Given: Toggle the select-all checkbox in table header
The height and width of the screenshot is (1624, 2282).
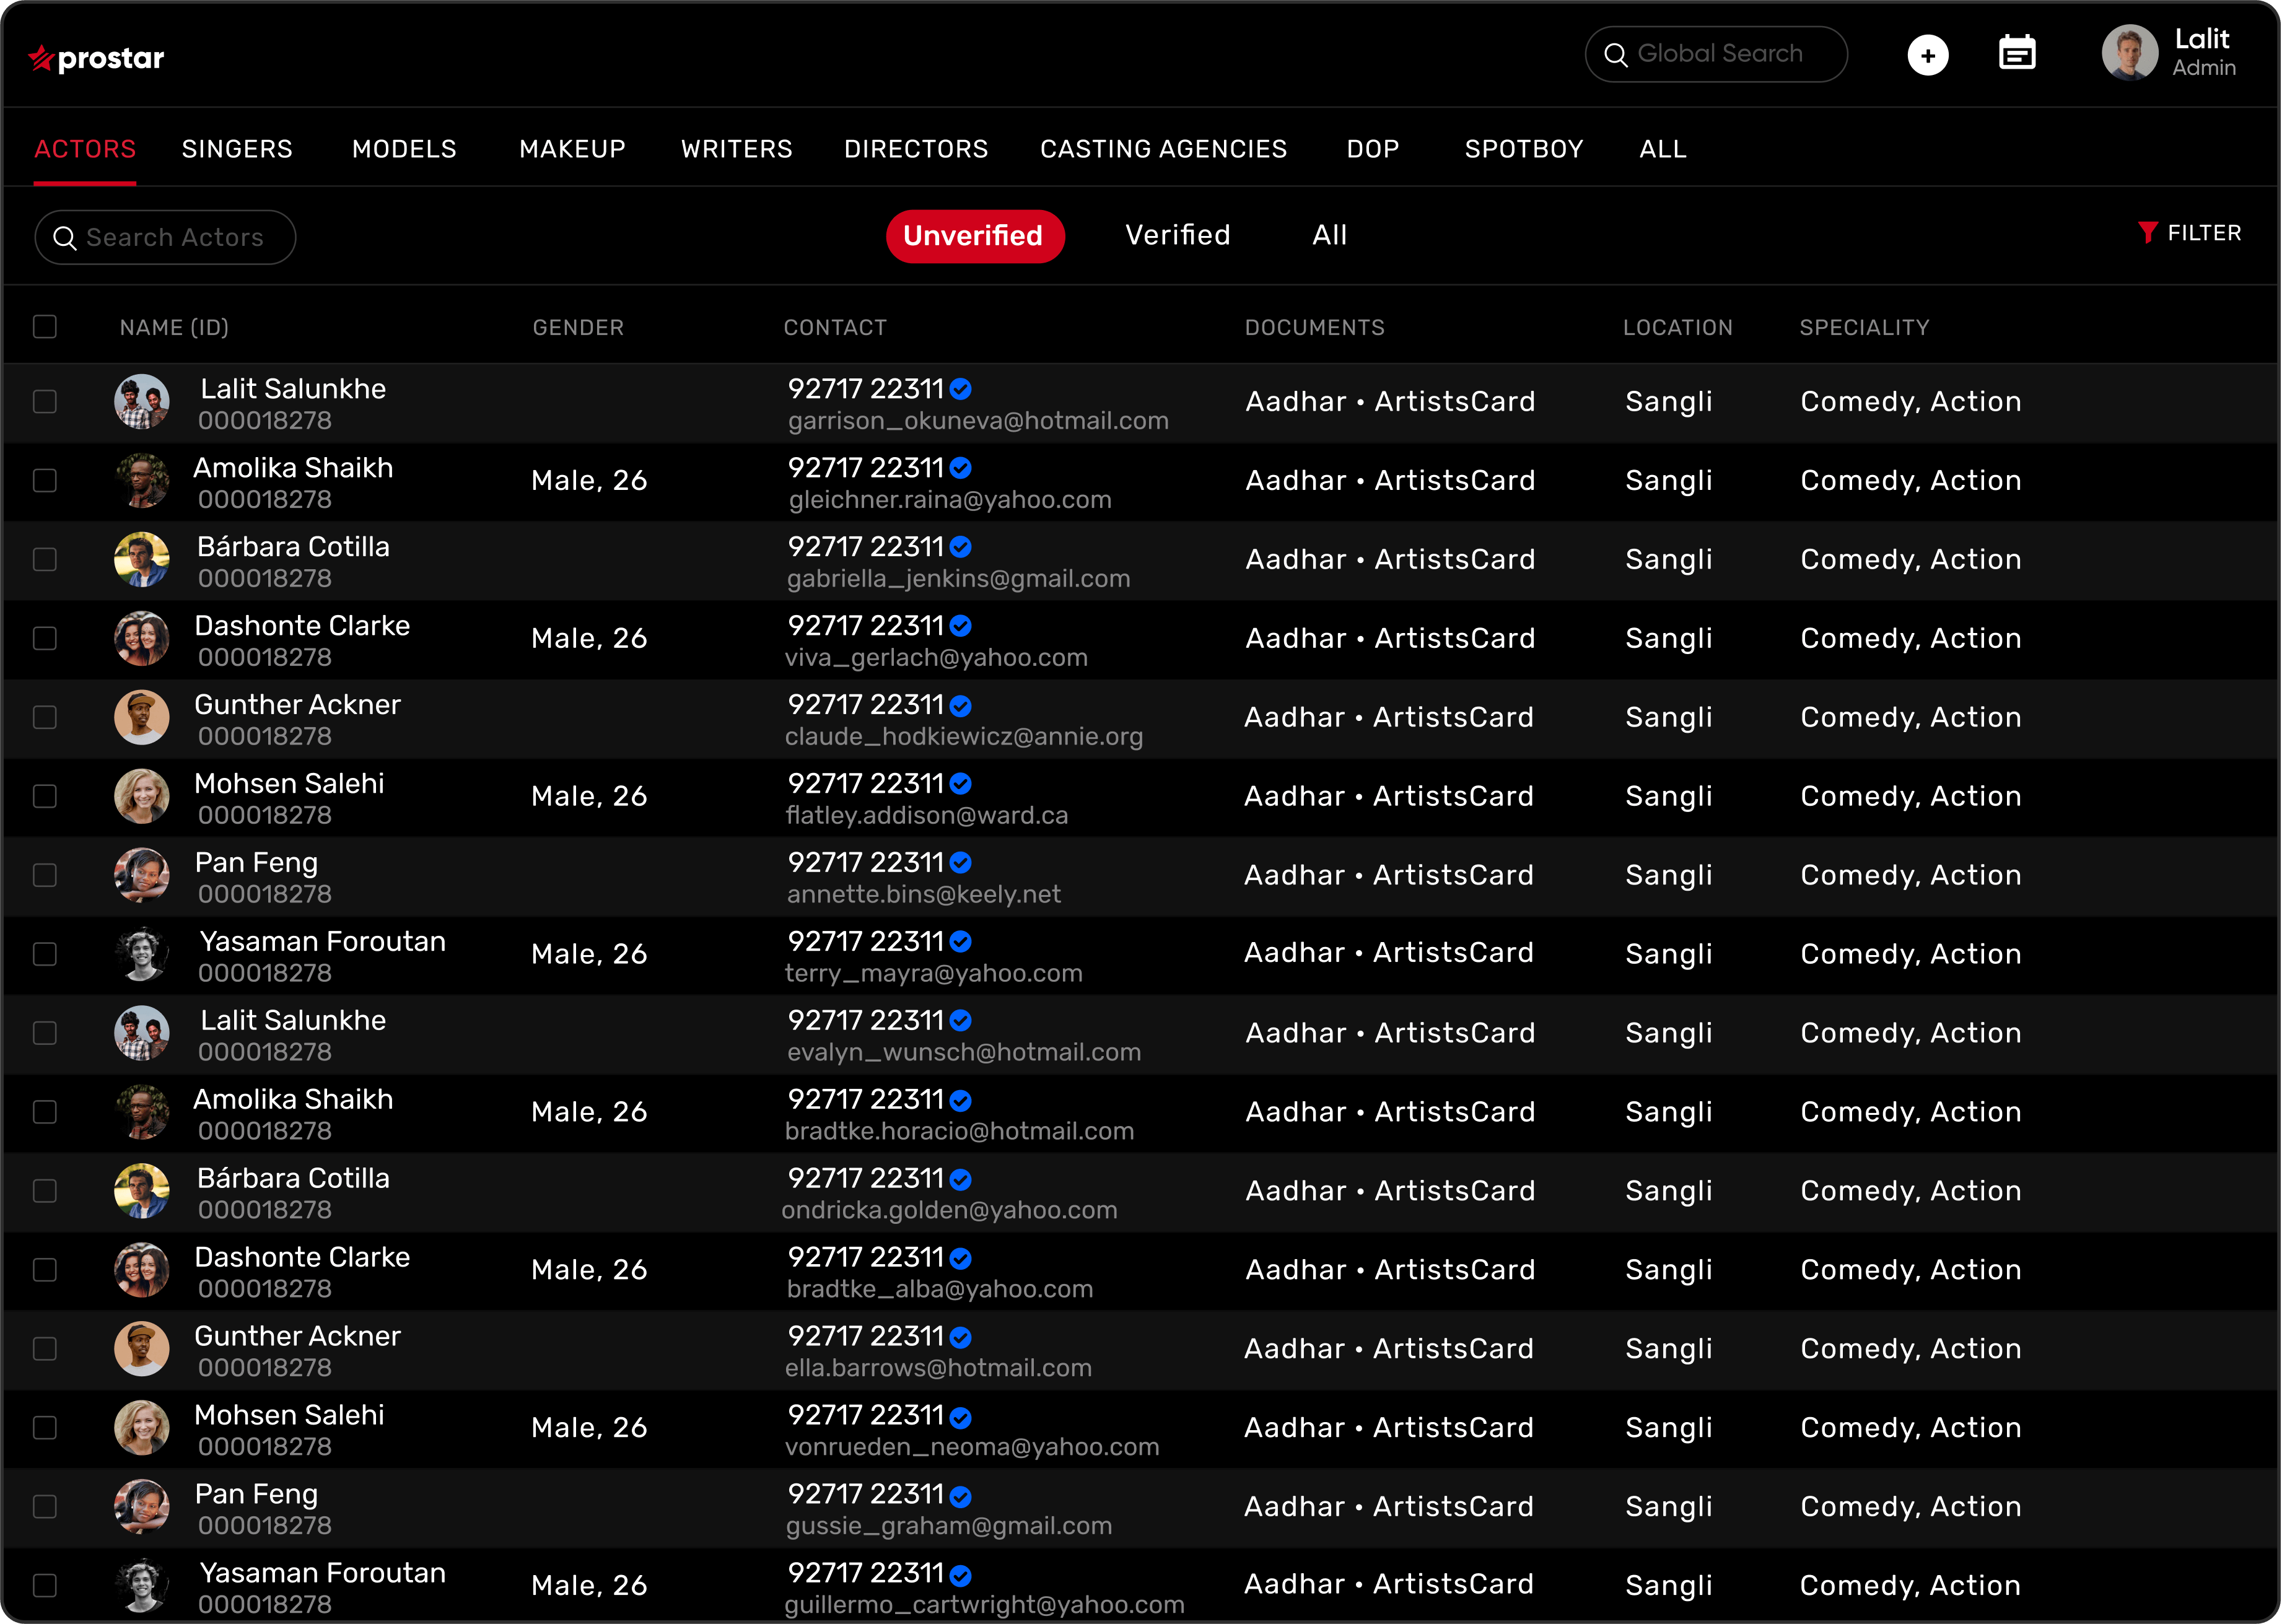Looking at the screenshot, I should [x=45, y=327].
